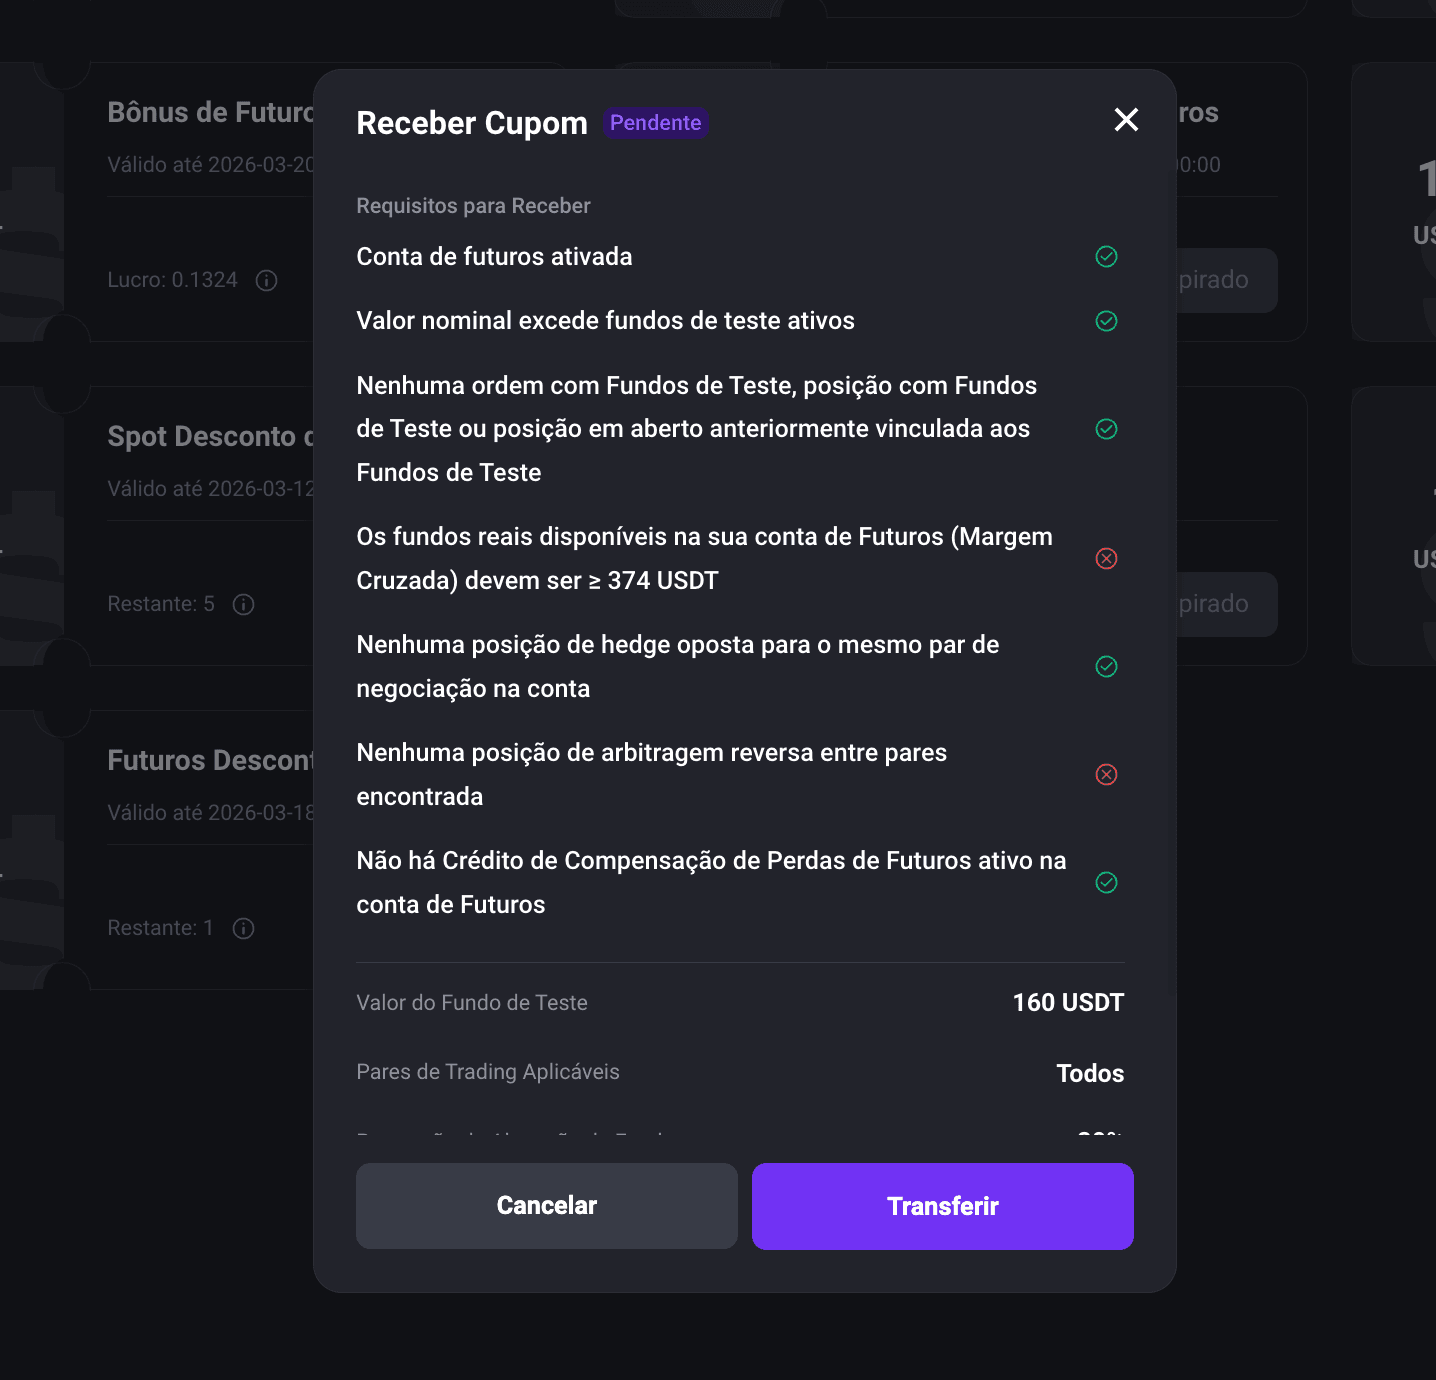The image size is (1436, 1380).
Task: Click info icon beside Restante: 5
Action: (x=243, y=604)
